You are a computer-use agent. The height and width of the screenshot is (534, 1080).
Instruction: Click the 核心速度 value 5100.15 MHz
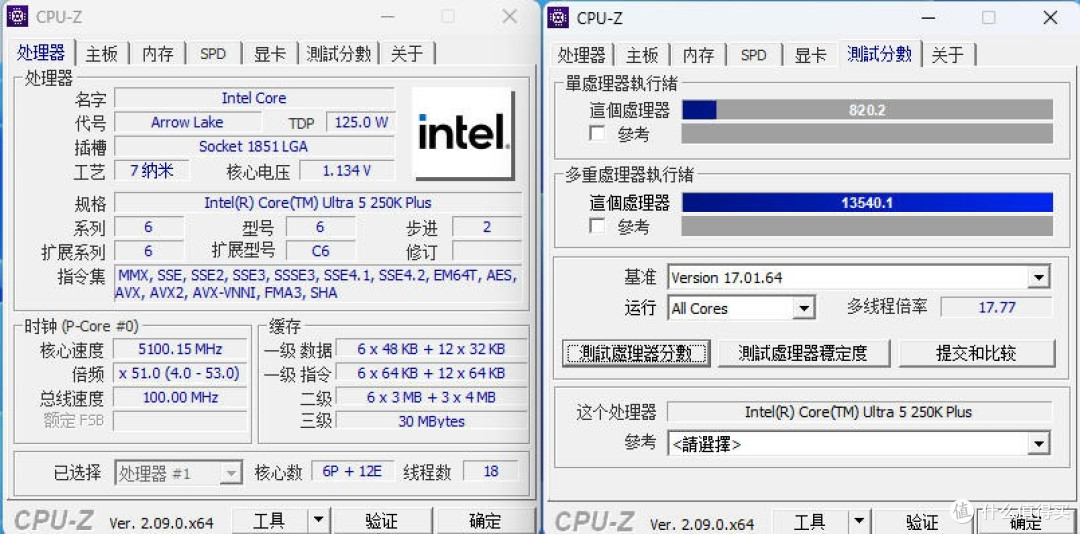[180, 349]
